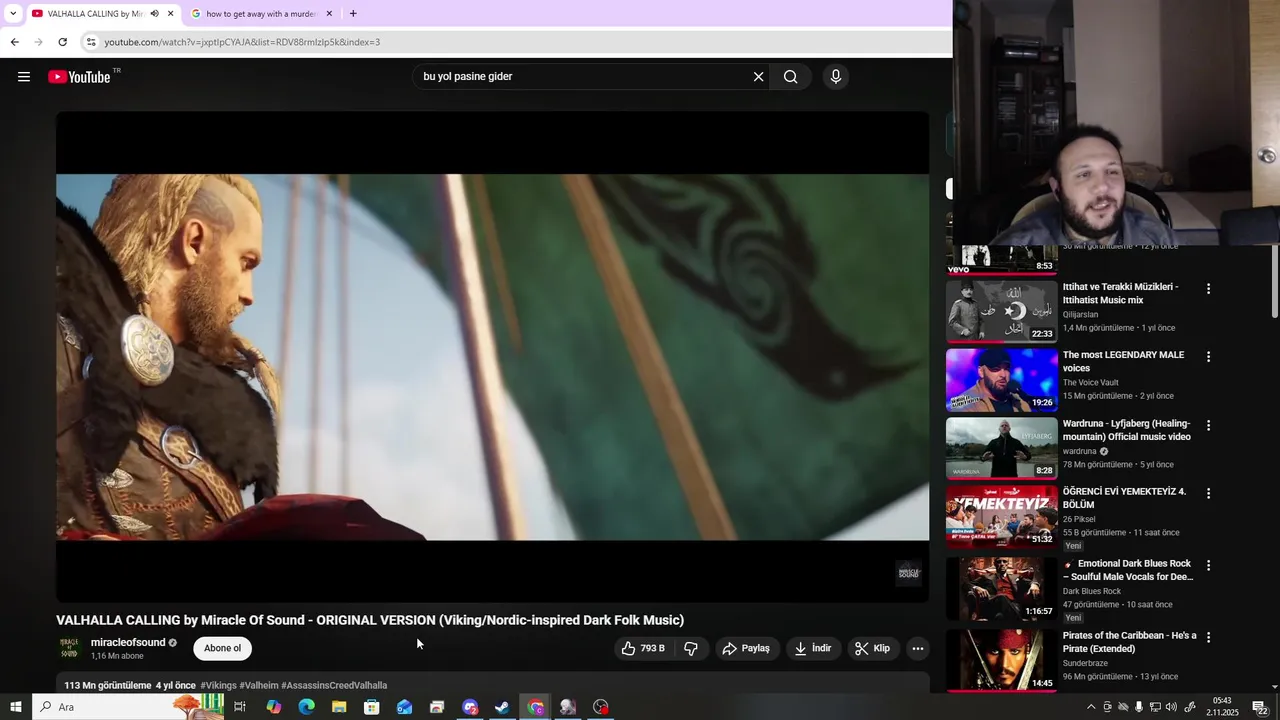The height and width of the screenshot is (720, 1280).
Task: Open Microsoft Store from taskbar
Action: (371, 707)
